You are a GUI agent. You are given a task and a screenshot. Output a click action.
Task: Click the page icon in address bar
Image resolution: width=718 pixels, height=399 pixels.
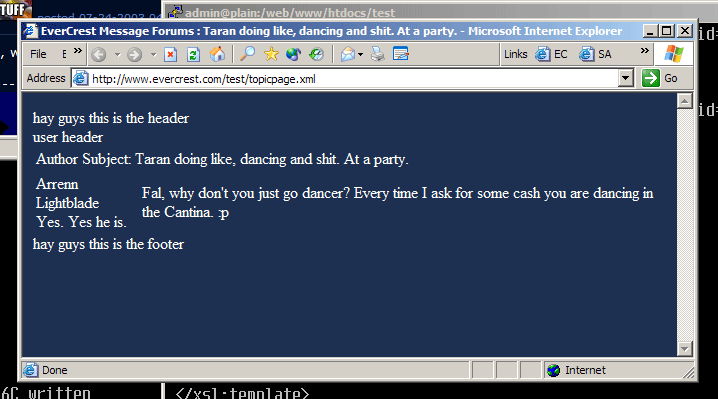tap(81, 78)
